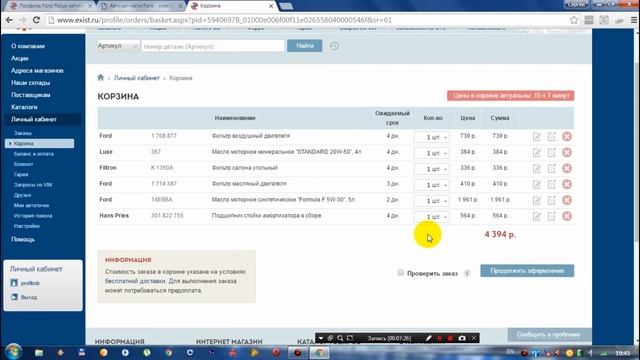Edit the Filtron K 1350A row with pencil icon
The width and height of the screenshot is (640, 360).
(537, 169)
